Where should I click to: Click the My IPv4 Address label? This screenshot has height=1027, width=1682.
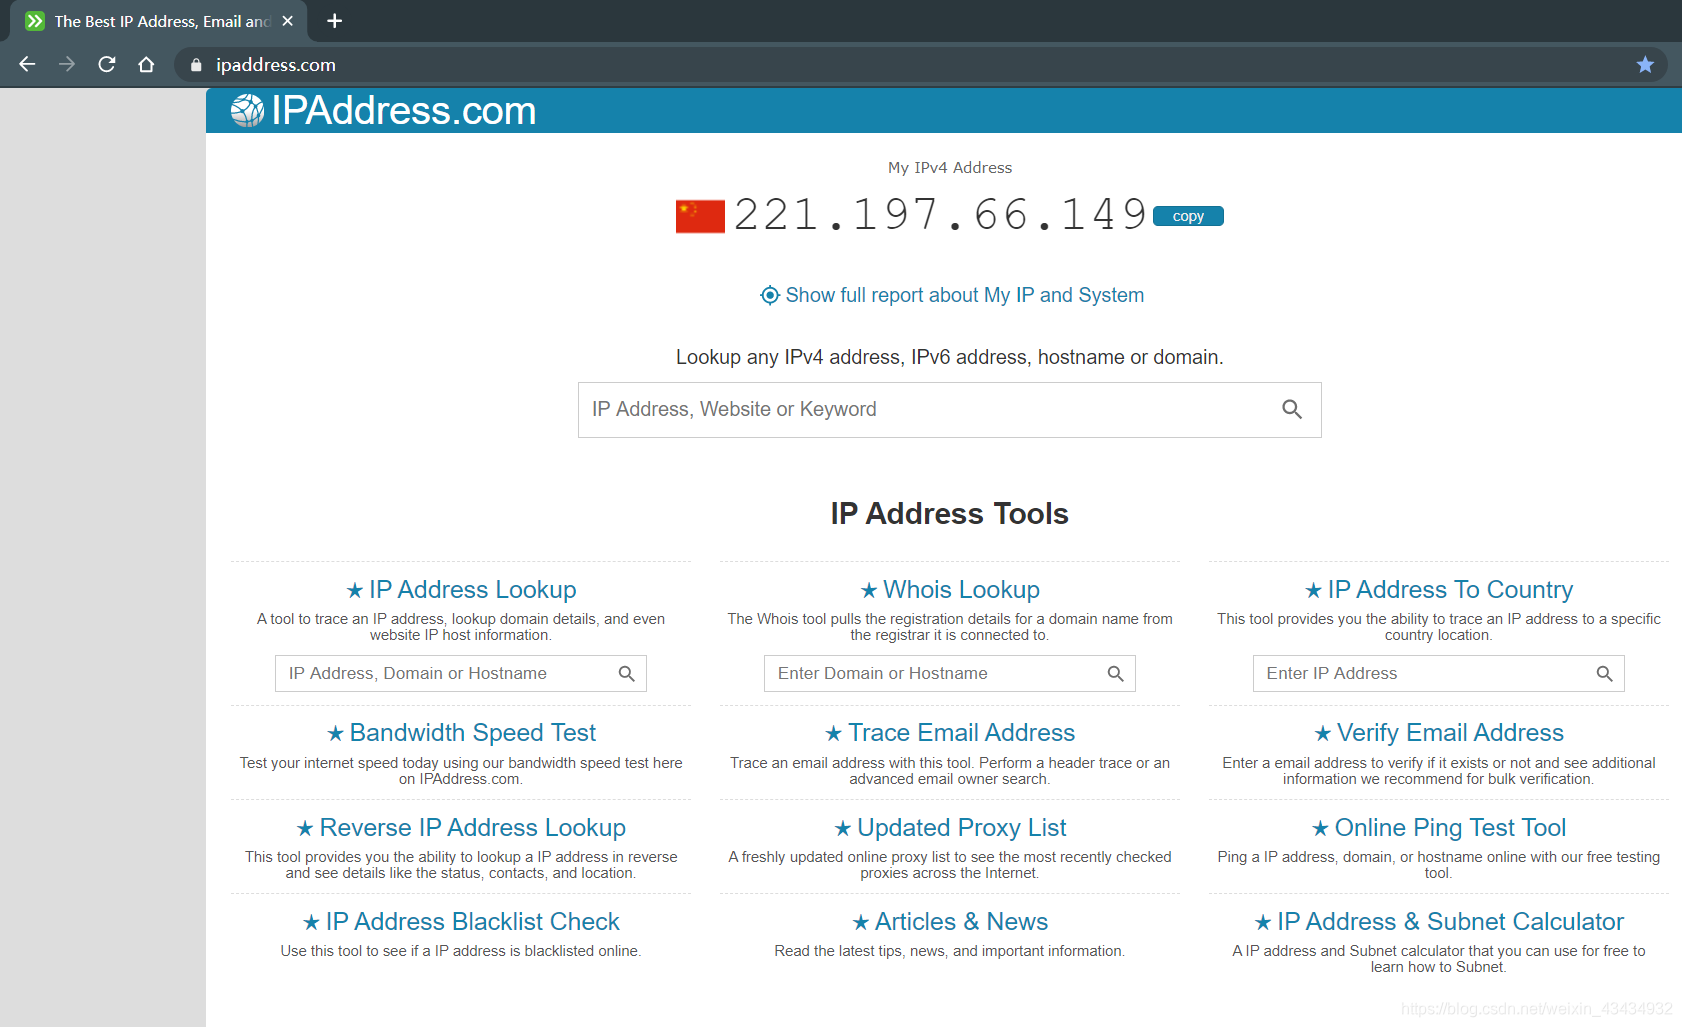click(950, 168)
